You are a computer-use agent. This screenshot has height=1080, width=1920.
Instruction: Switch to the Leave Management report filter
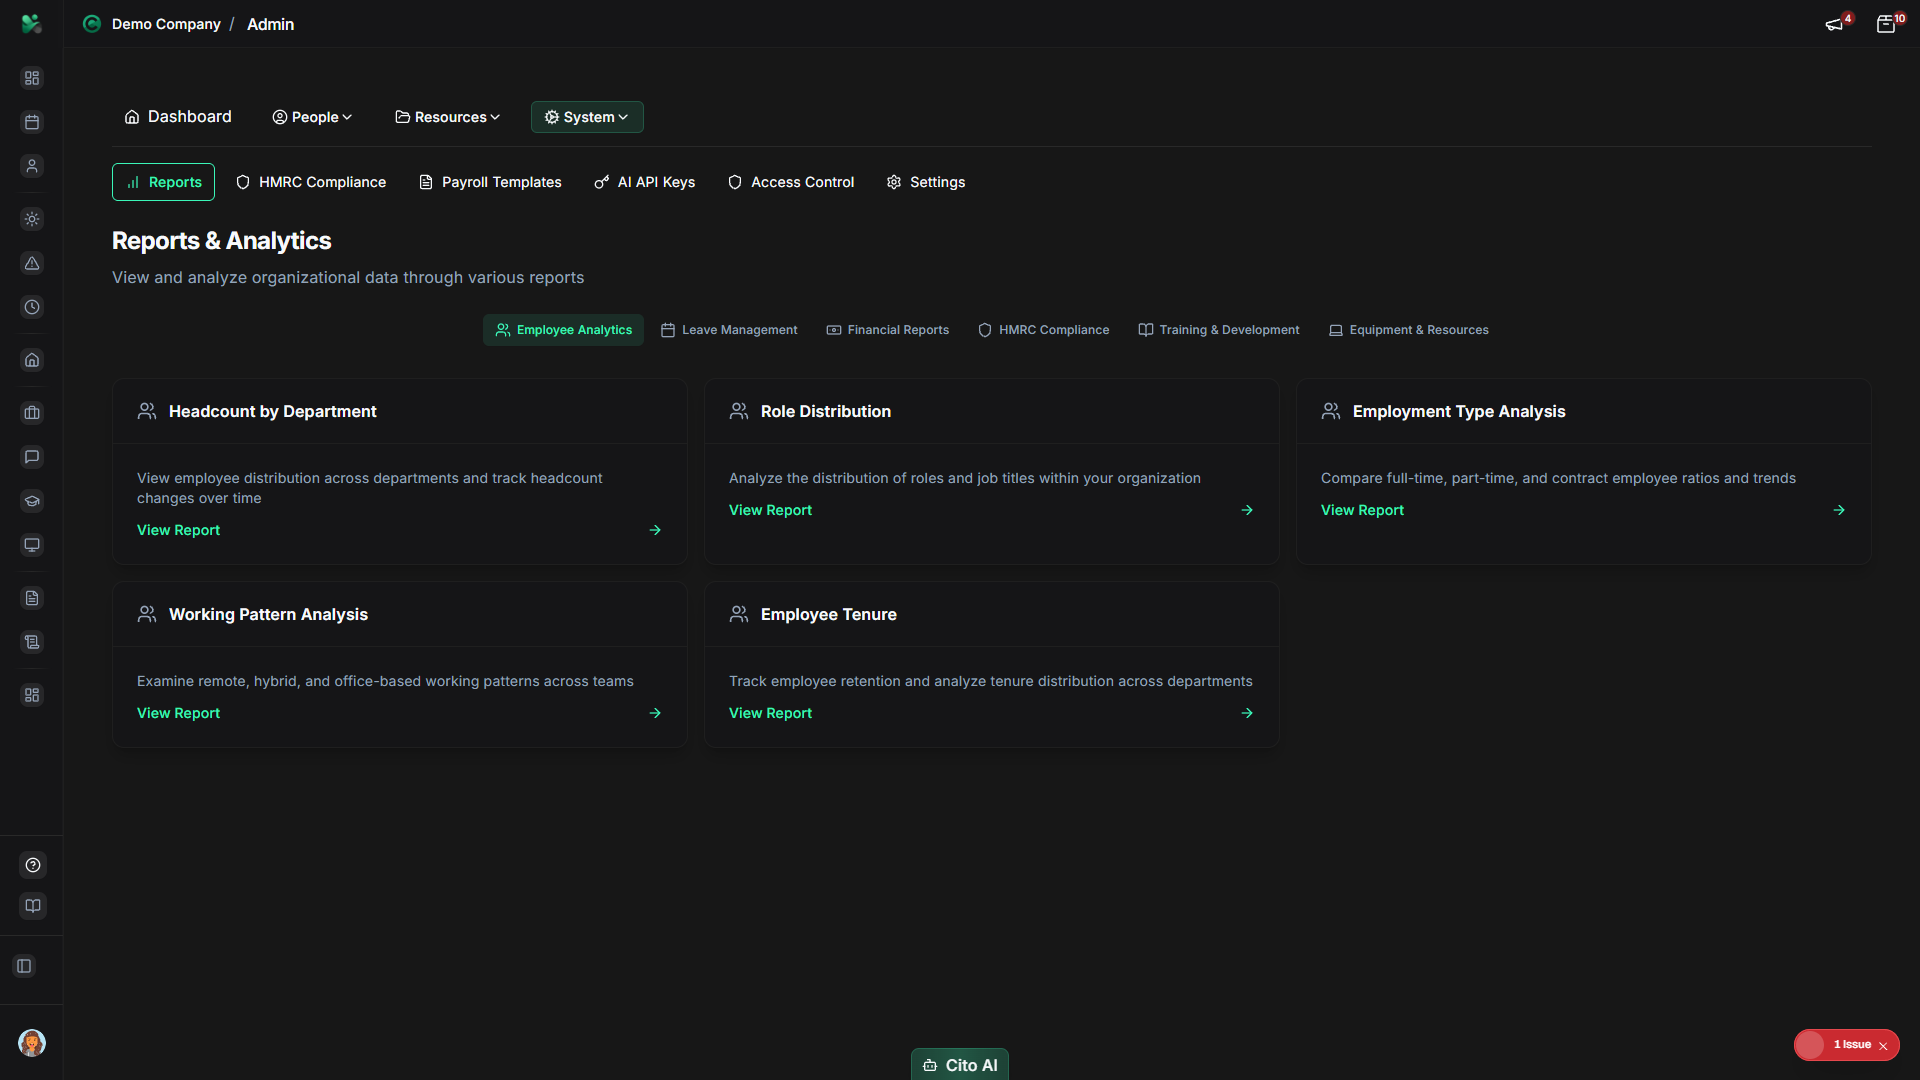point(728,330)
